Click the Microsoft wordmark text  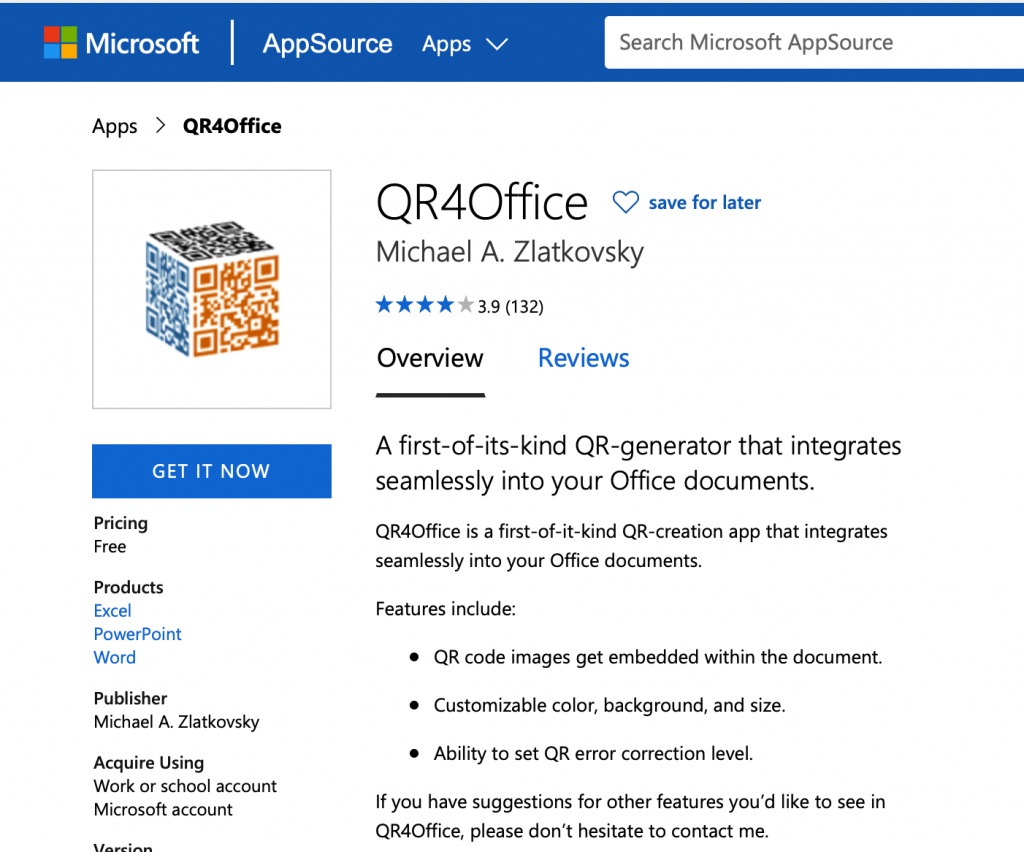click(142, 44)
